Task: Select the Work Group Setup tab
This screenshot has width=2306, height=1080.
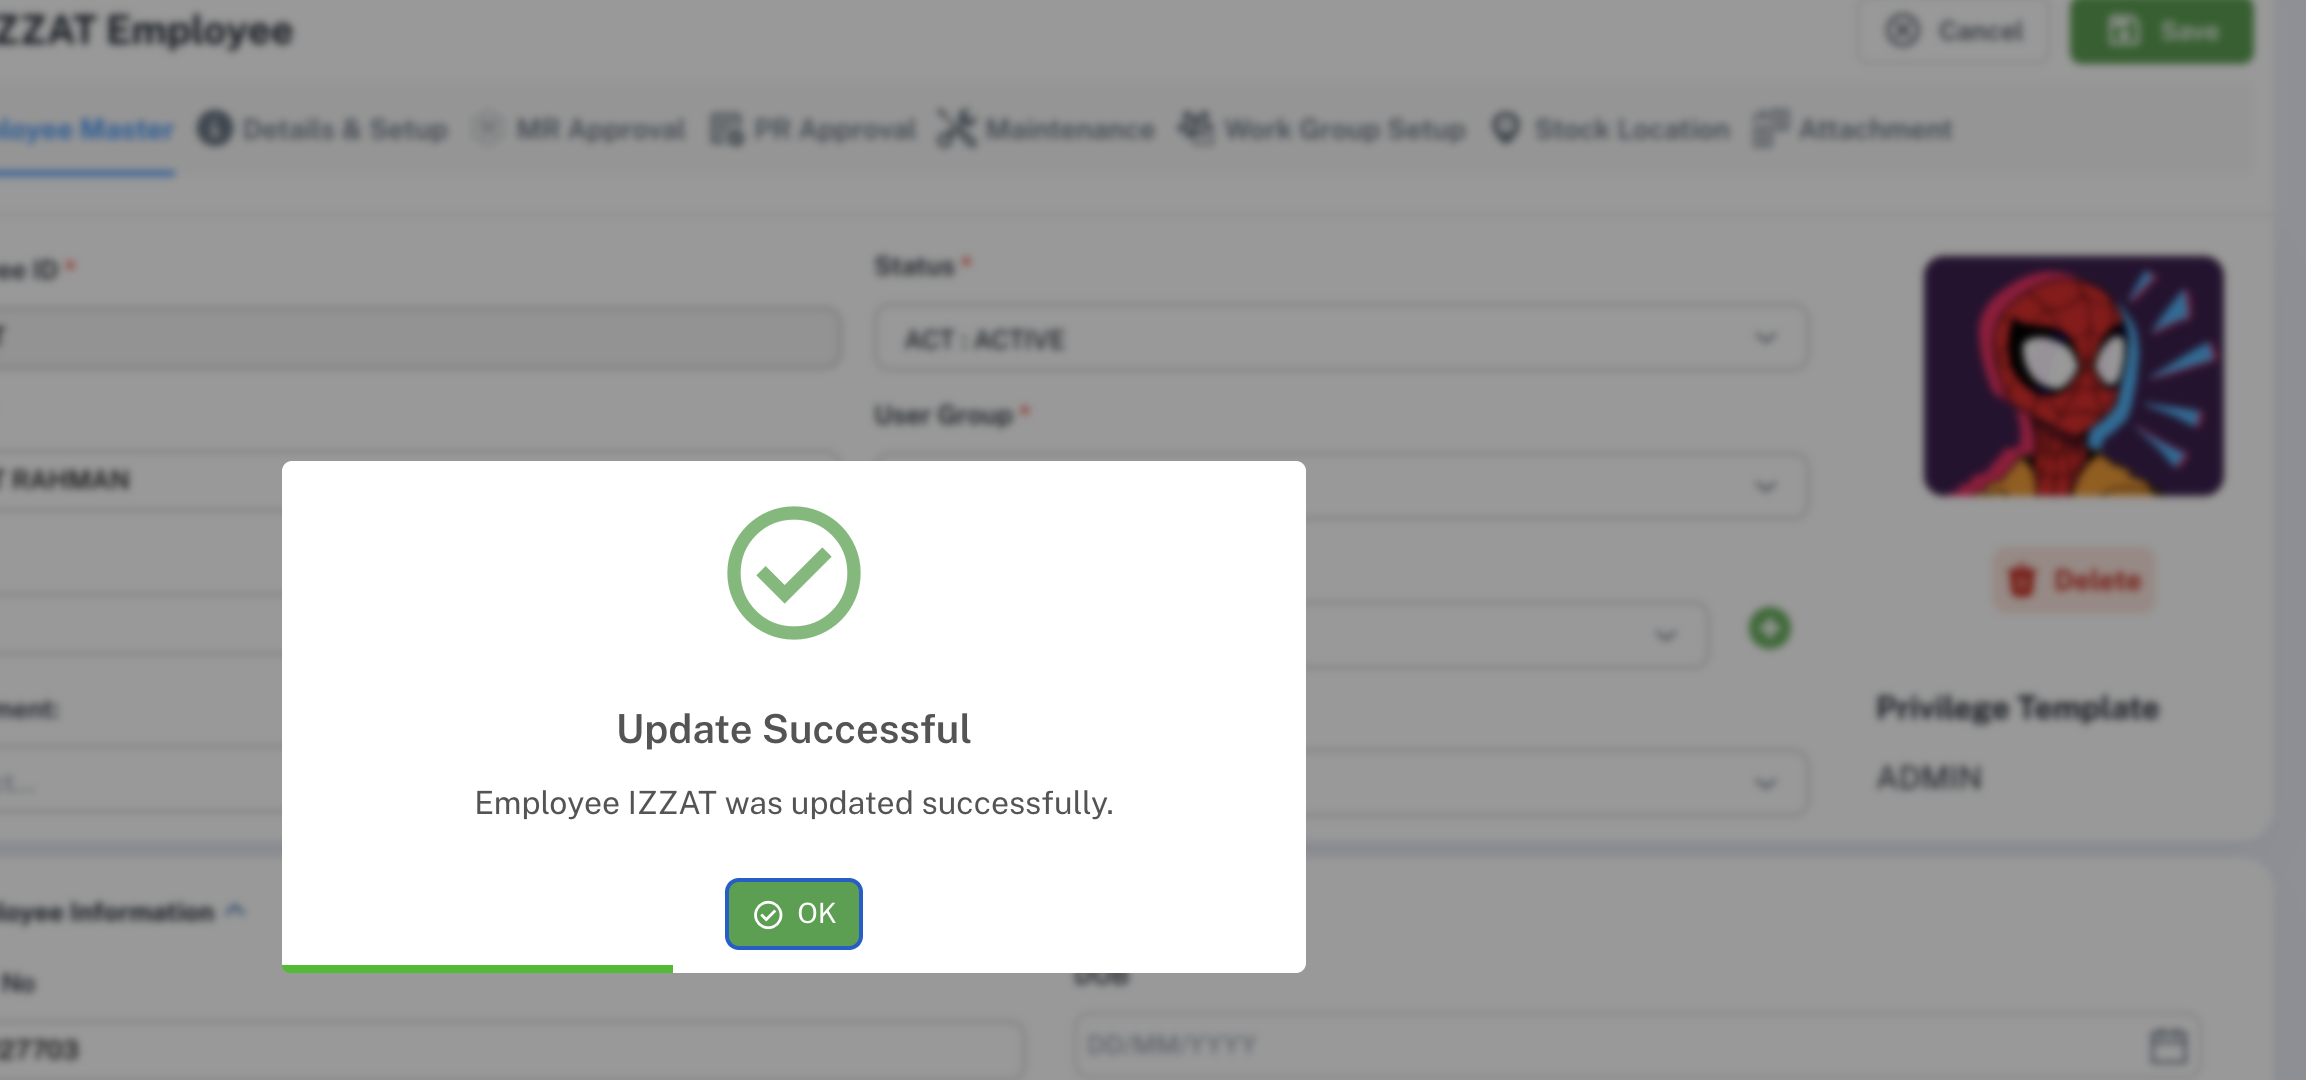Action: 1323,129
